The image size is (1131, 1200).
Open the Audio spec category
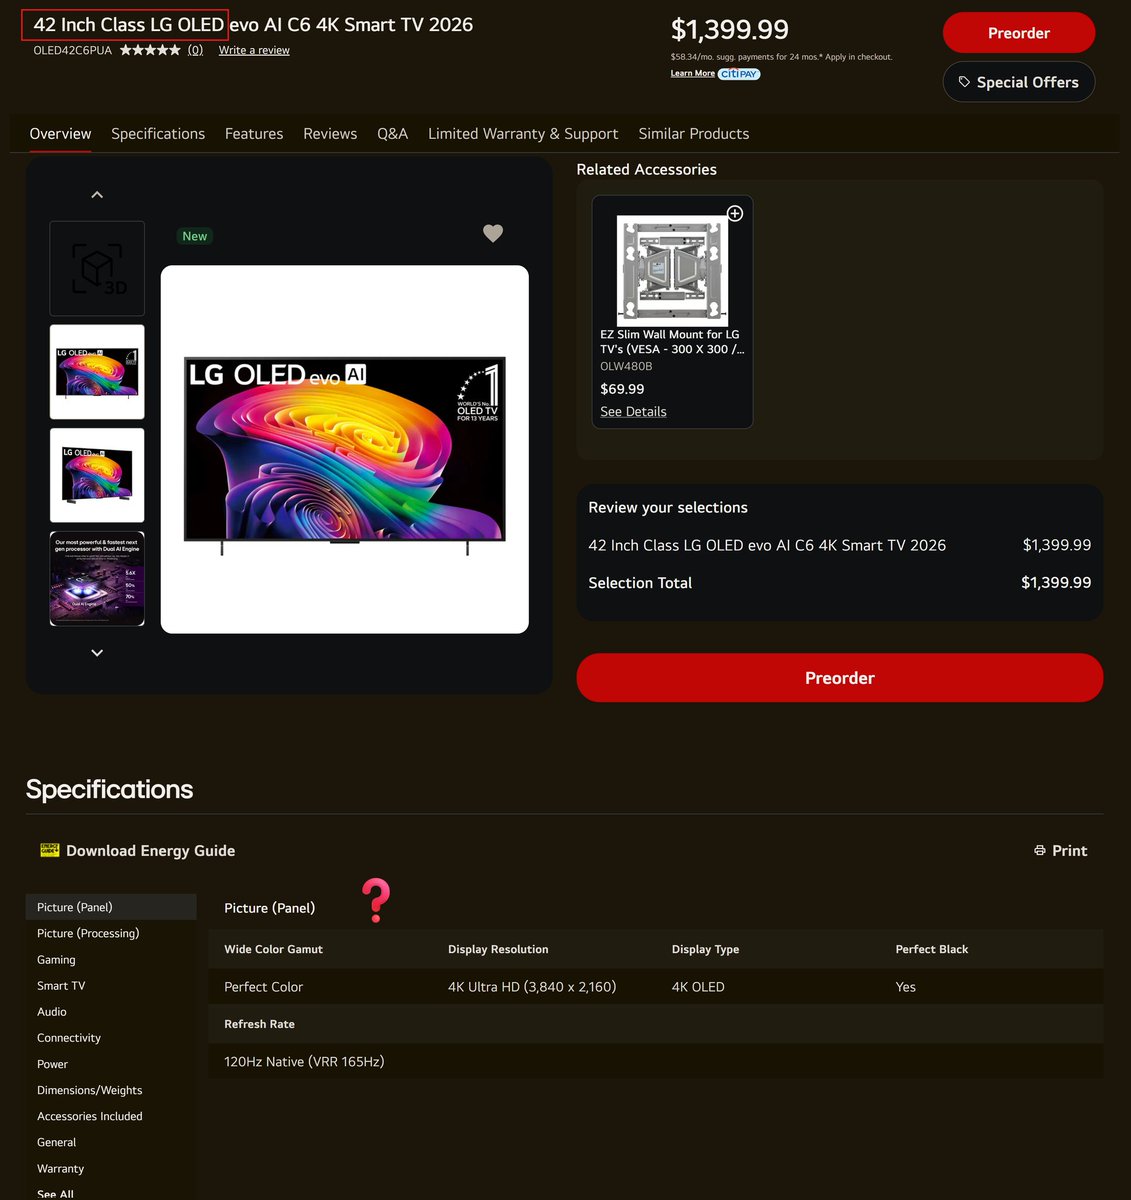52,1012
